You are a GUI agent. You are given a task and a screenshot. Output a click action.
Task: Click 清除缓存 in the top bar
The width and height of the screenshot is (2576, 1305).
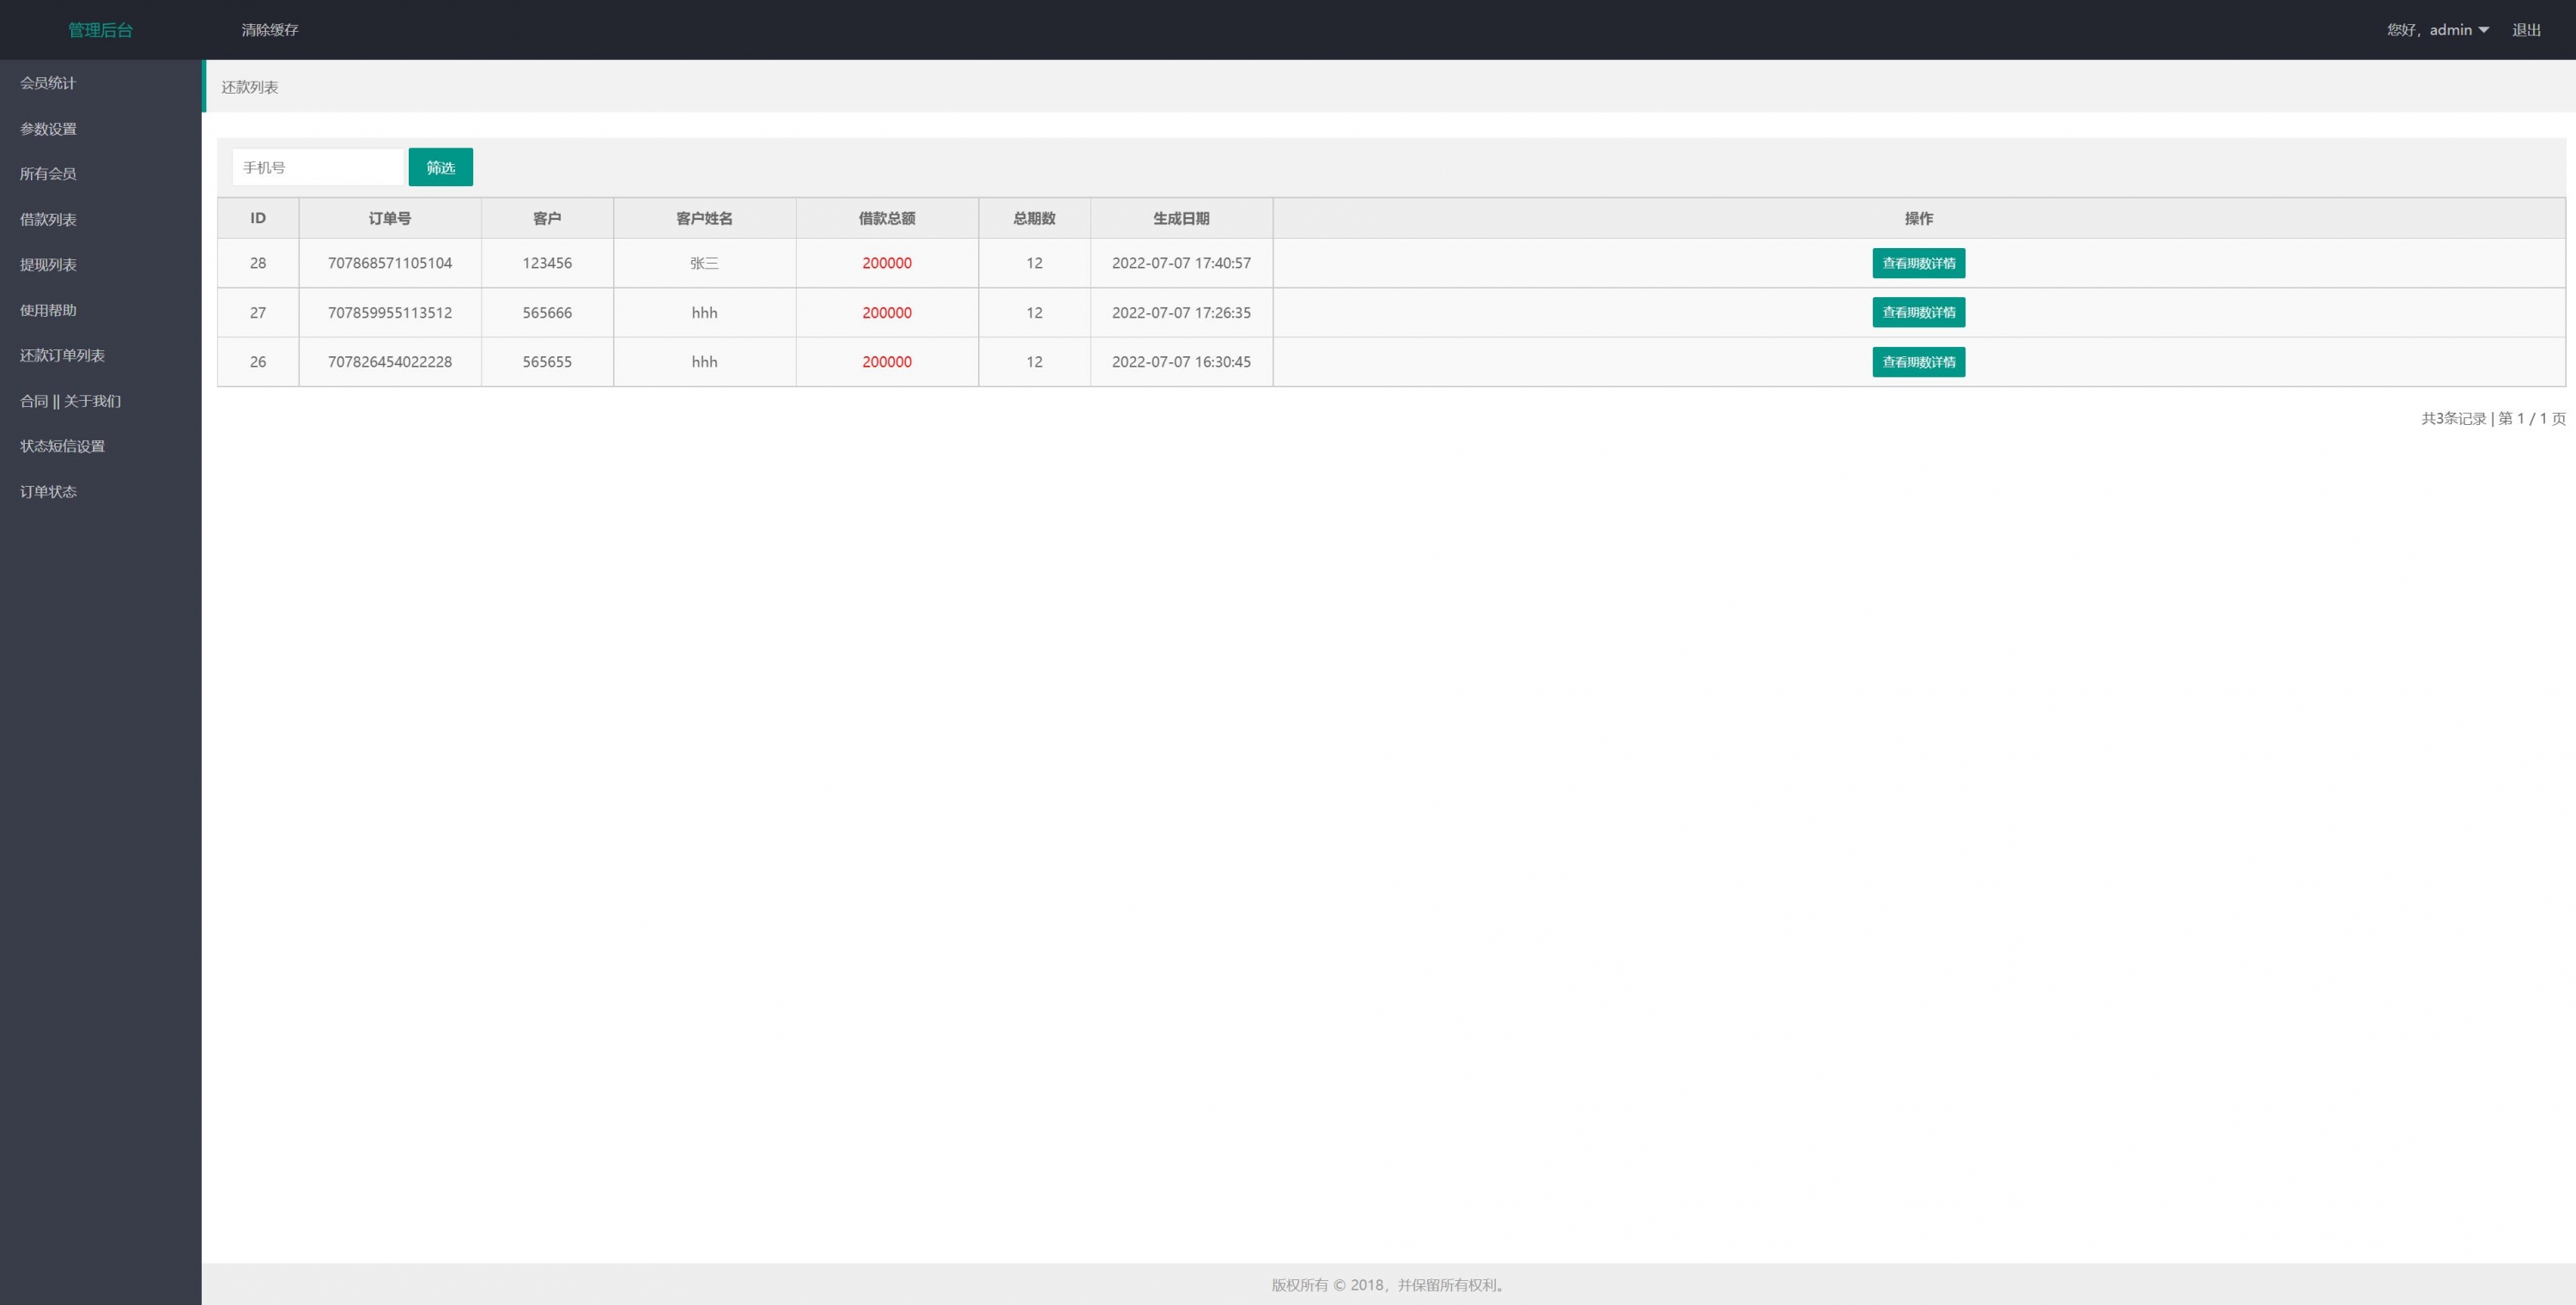[270, 30]
